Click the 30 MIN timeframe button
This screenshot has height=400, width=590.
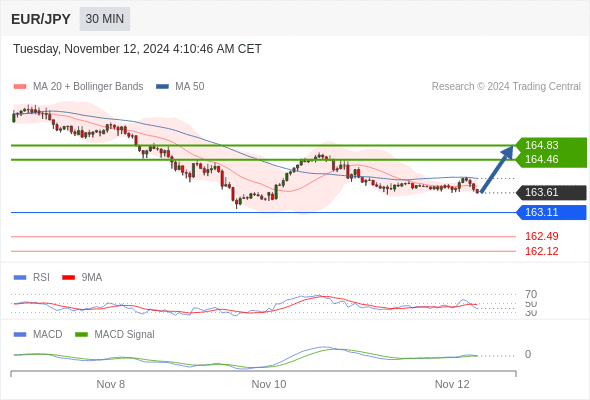[105, 19]
